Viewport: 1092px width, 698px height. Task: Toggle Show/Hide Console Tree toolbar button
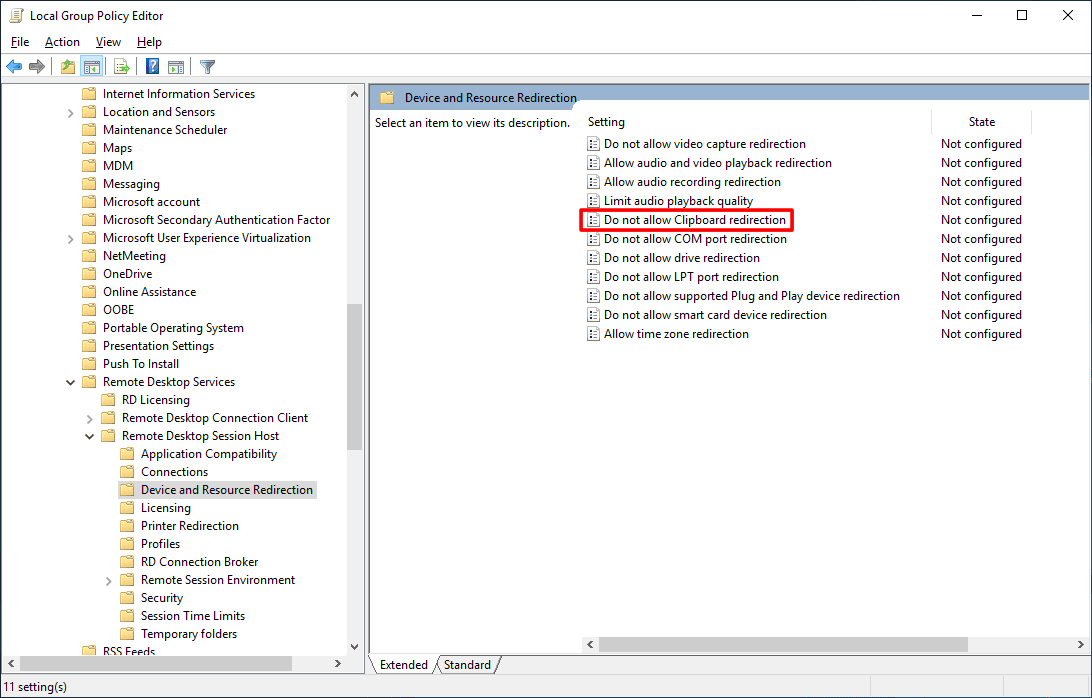(91, 67)
